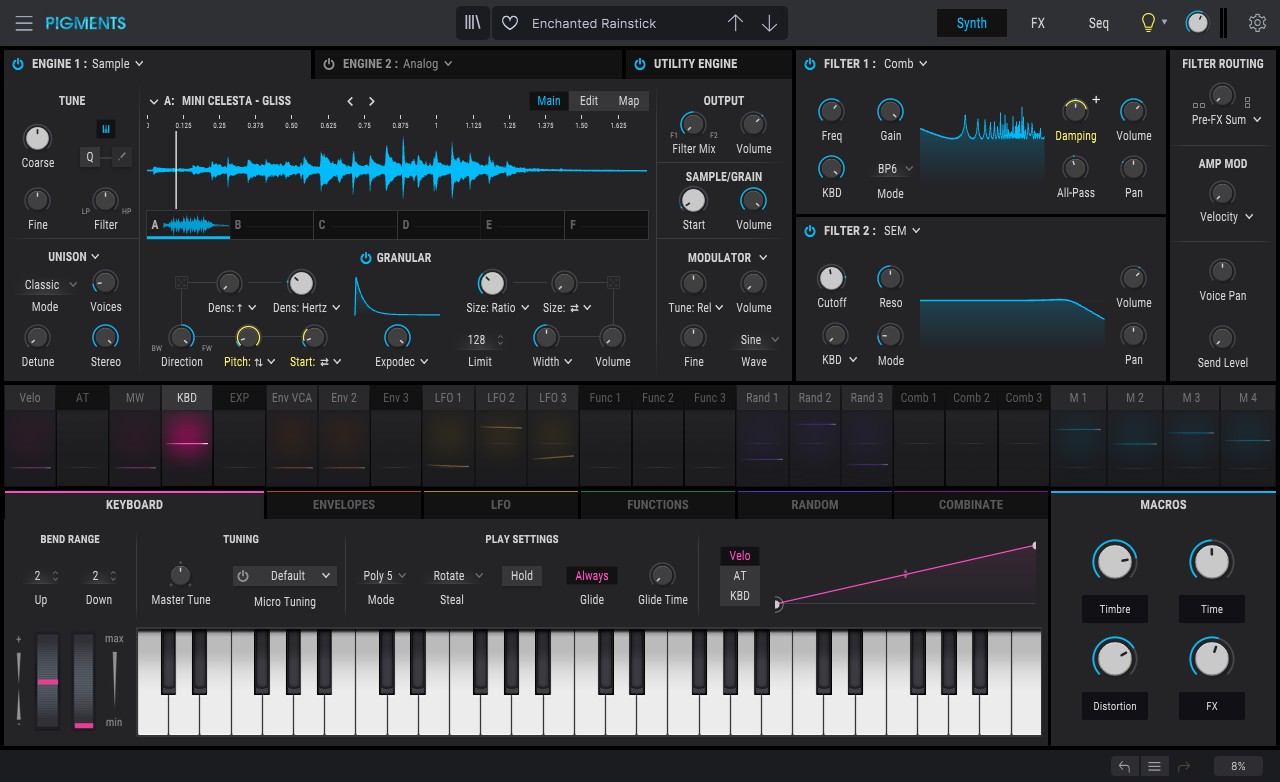This screenshot has width=1280, height=782.
Task: Switch to the FX tab
Action: pyautogui.click(x=1038, y=23)
